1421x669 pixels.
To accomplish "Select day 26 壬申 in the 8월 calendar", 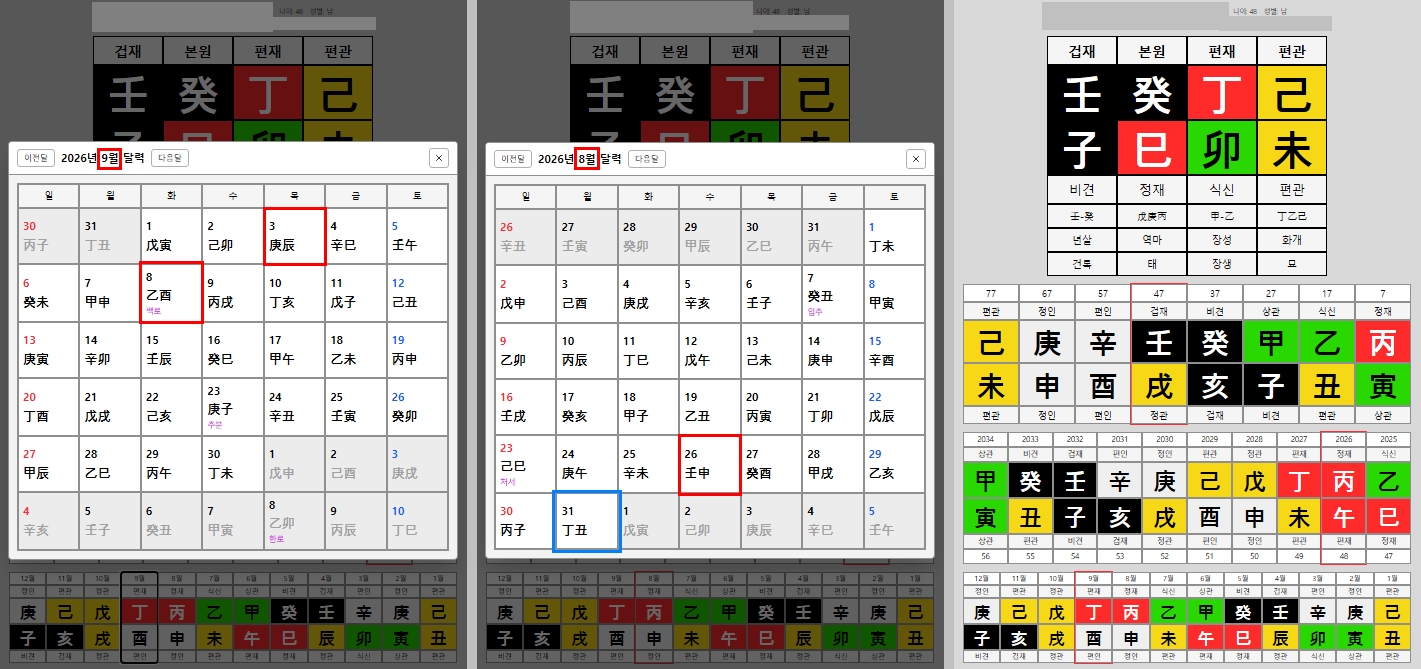I will pyautogui.click(x=709, y=463).
